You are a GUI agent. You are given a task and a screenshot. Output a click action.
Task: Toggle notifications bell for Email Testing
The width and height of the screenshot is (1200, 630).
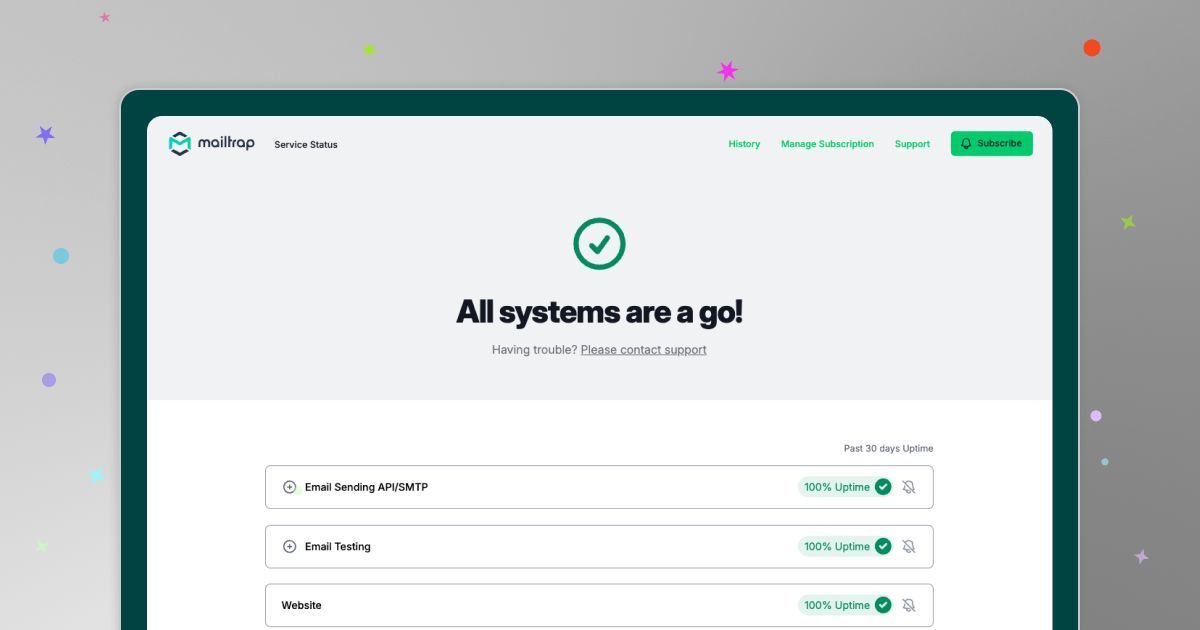[x=908, y=546]
